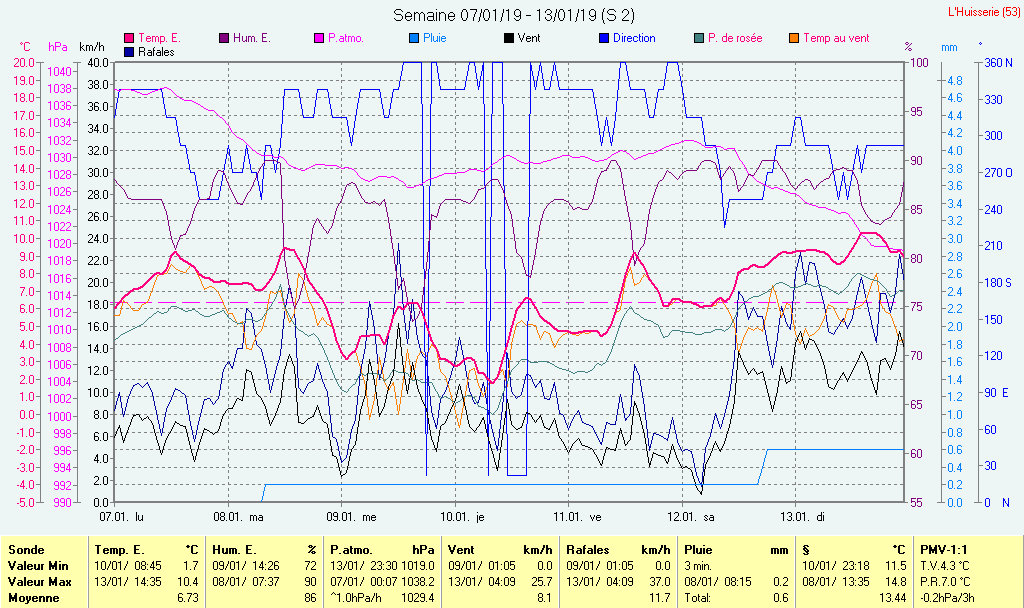Click the L'Huisserie (53) station label

[984, 11]
